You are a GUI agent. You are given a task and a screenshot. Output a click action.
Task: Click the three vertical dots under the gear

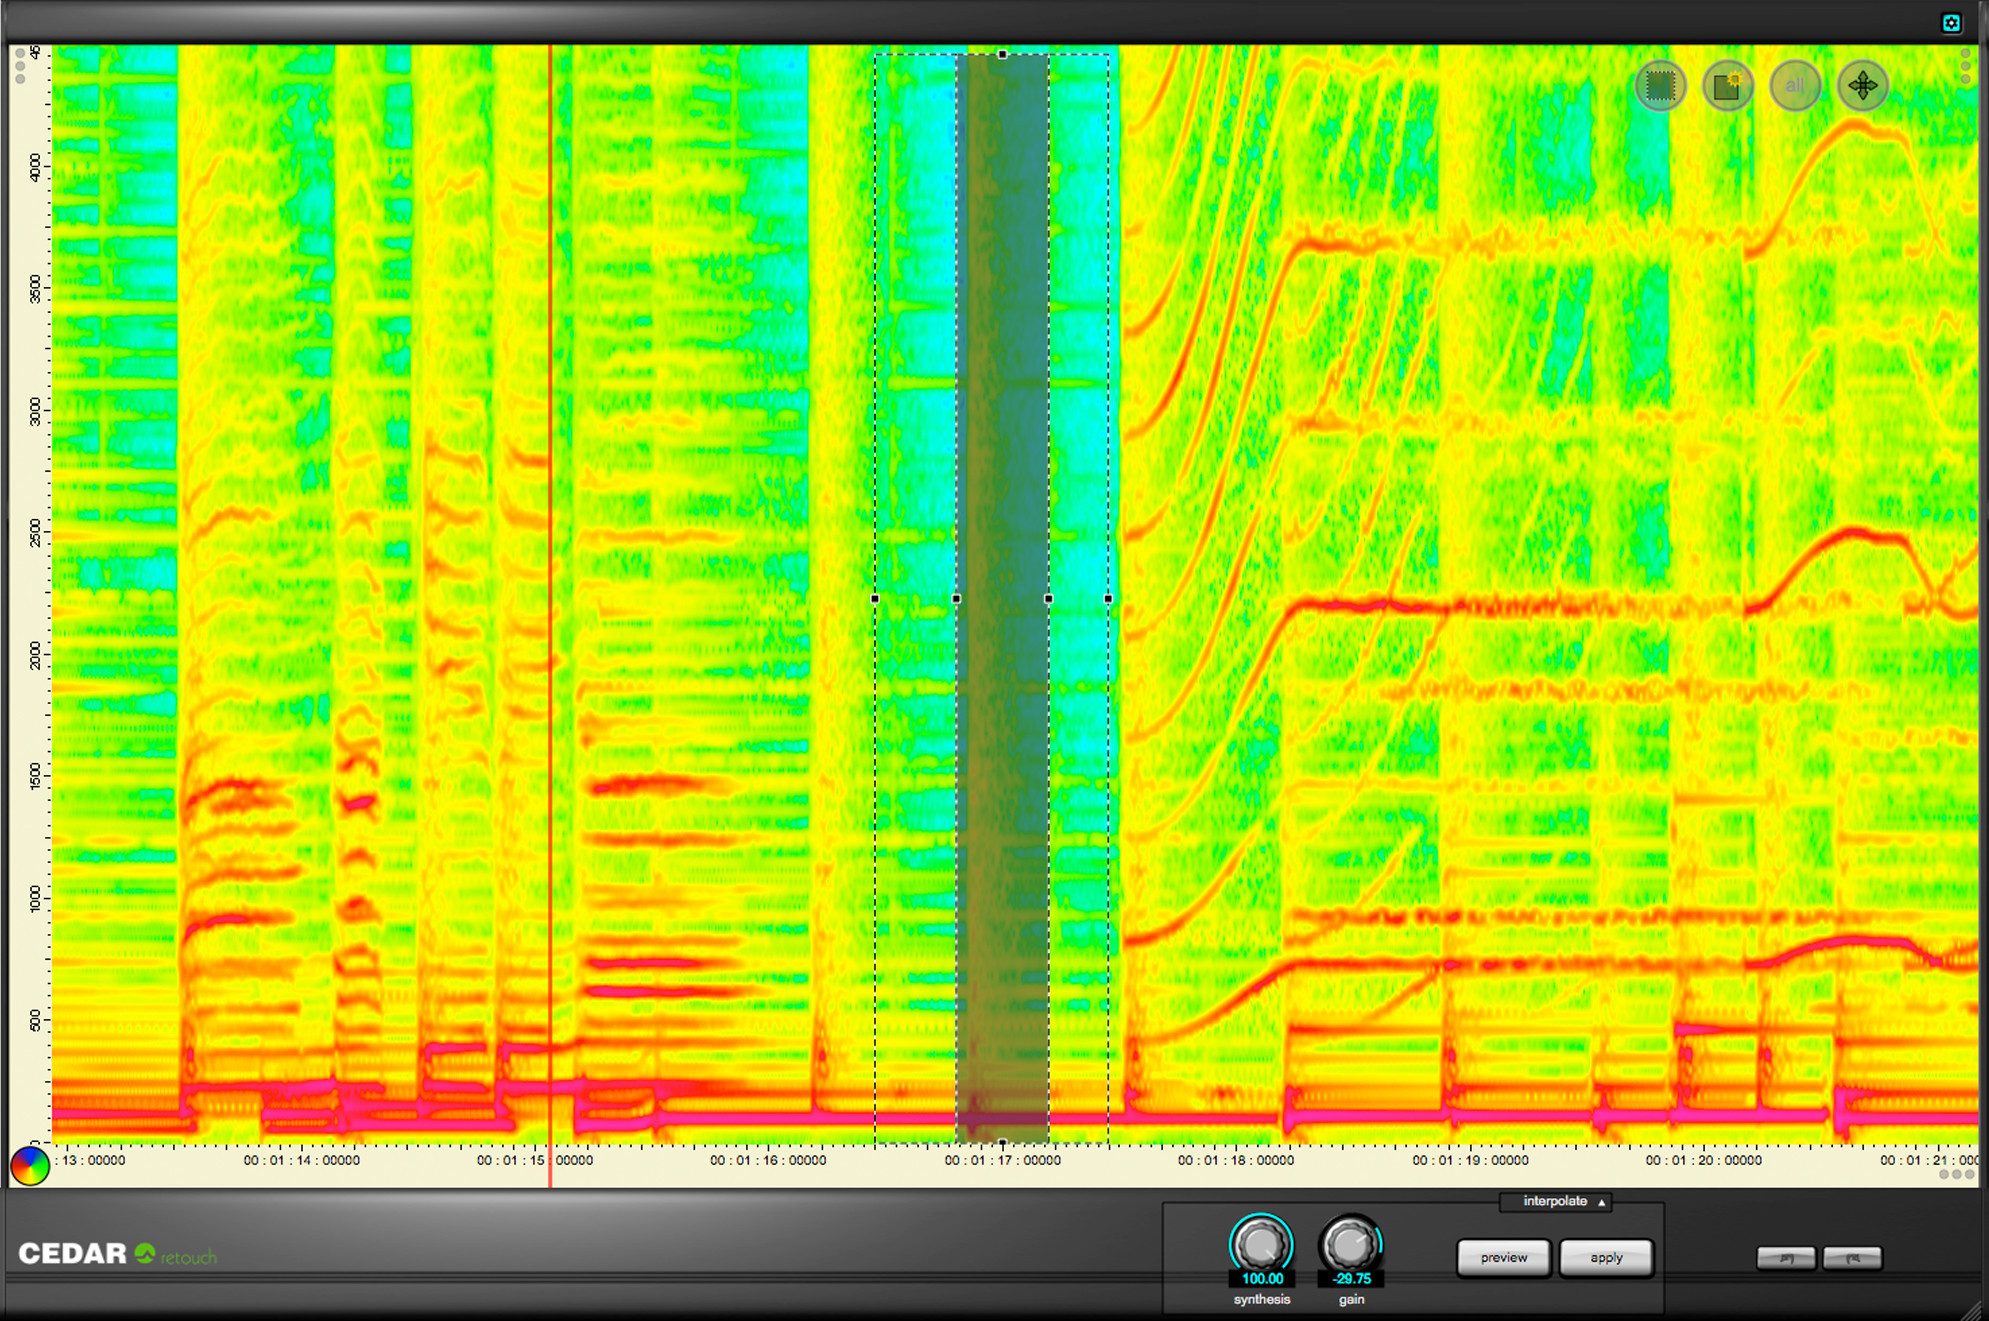point(1965,66)
